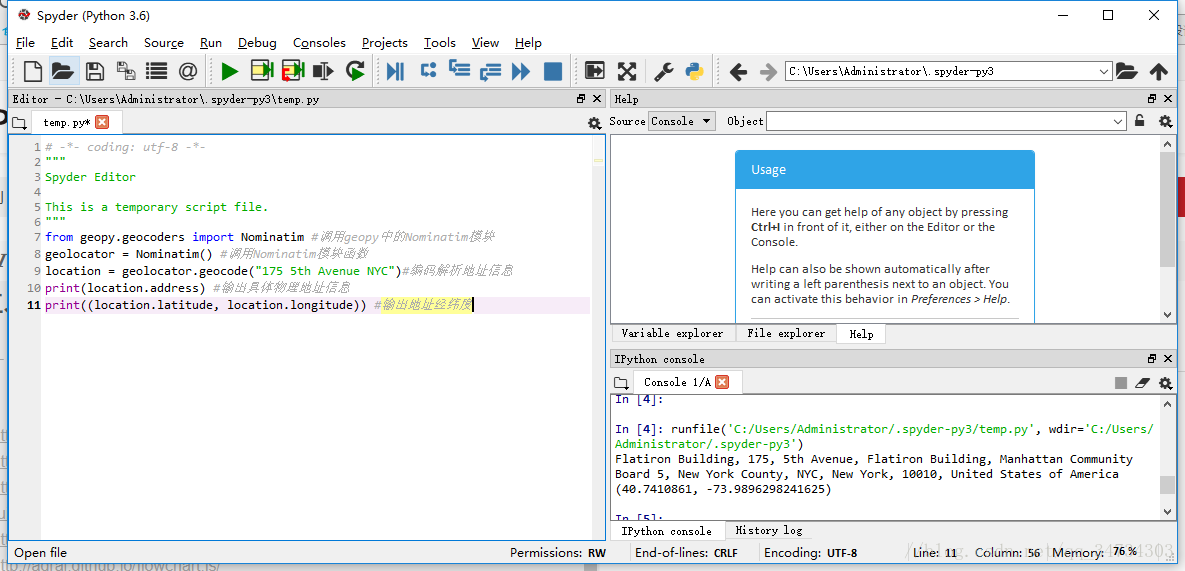The width and height of the screenshot is (1185, 571).
Task: Start debugging the file icon
Action: pyautogui.click(x=395, y=71)
